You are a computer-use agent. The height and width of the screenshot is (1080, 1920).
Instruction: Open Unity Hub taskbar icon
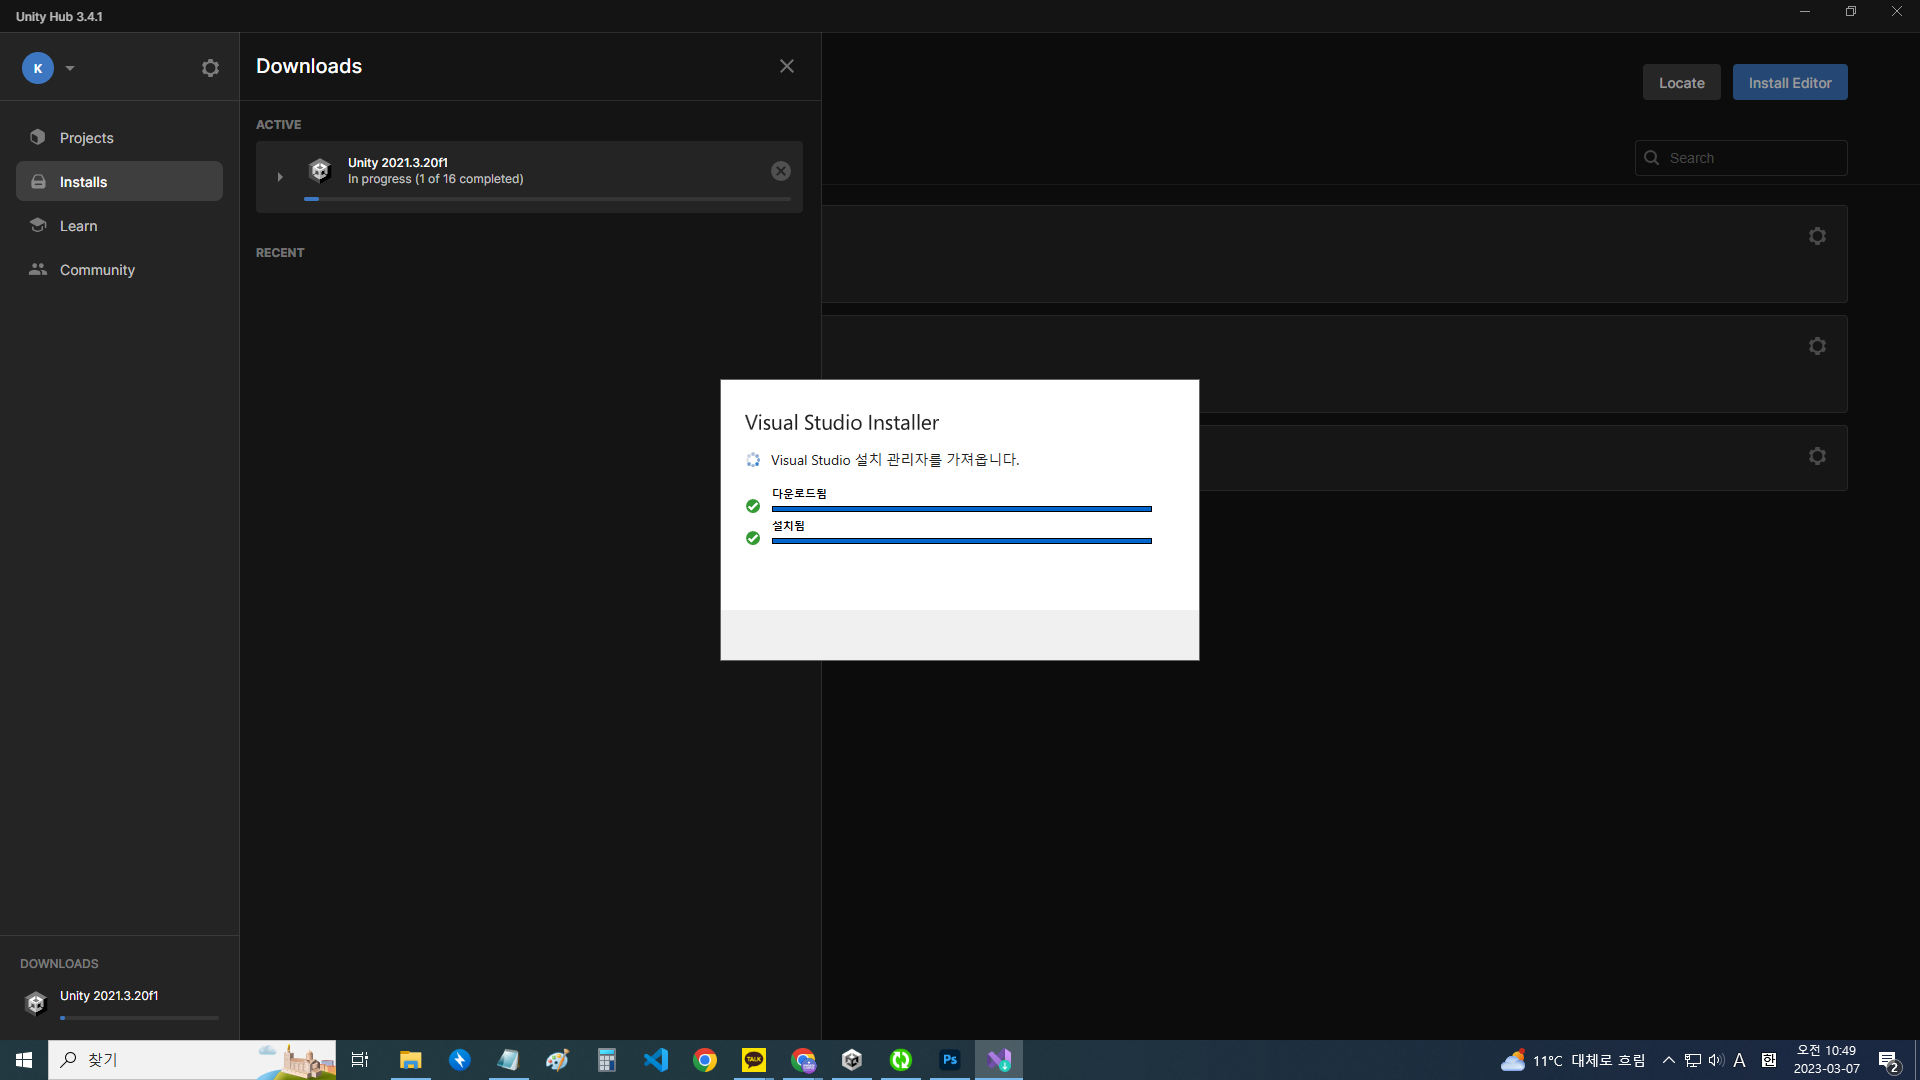tap(852, 1060)
